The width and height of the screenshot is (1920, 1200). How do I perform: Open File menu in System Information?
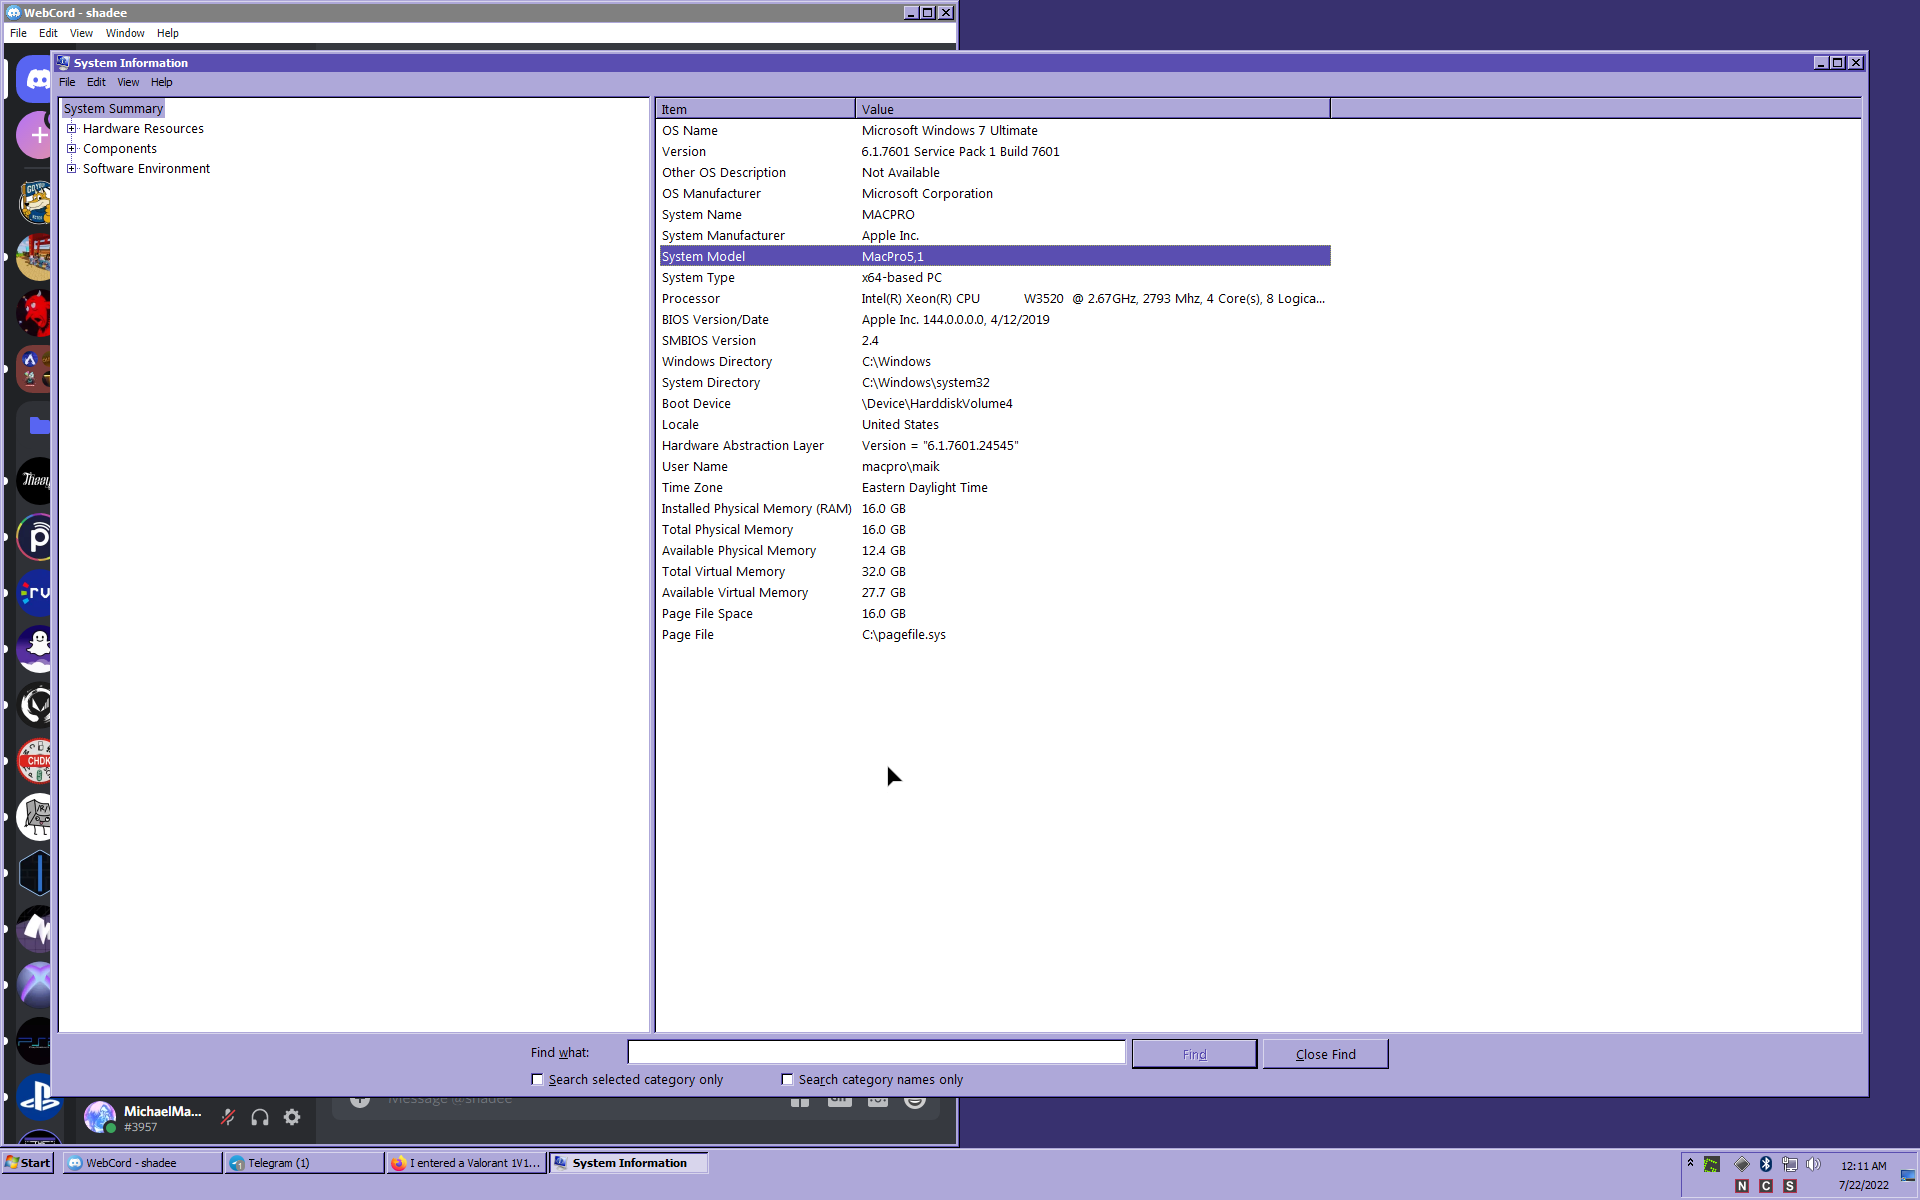tap(67, 82)
